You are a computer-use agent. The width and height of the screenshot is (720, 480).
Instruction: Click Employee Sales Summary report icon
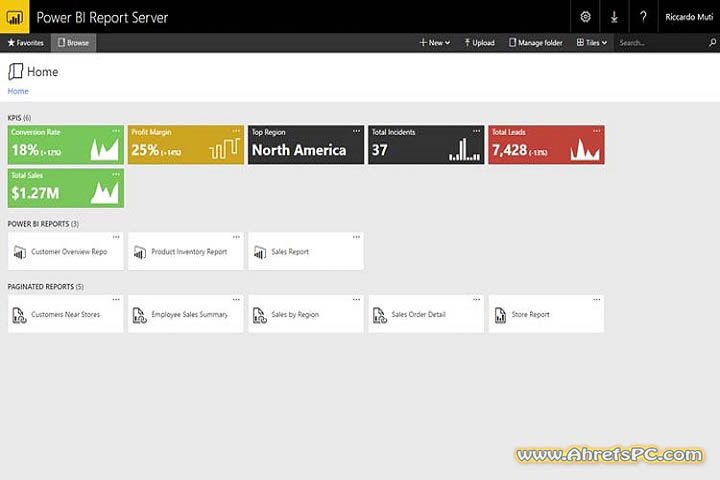[139, 315]
